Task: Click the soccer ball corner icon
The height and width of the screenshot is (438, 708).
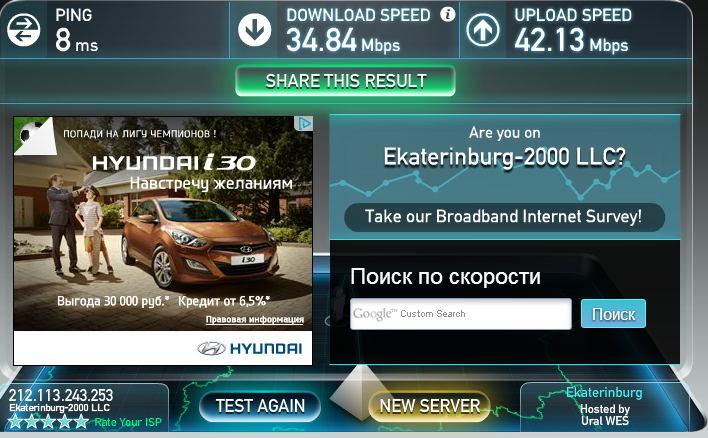Action: [34, 135]
